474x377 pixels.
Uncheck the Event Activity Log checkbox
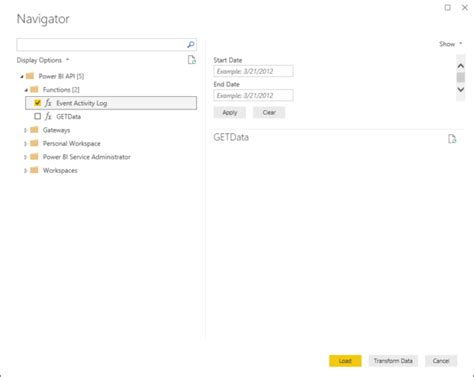(x=38, y=103)
